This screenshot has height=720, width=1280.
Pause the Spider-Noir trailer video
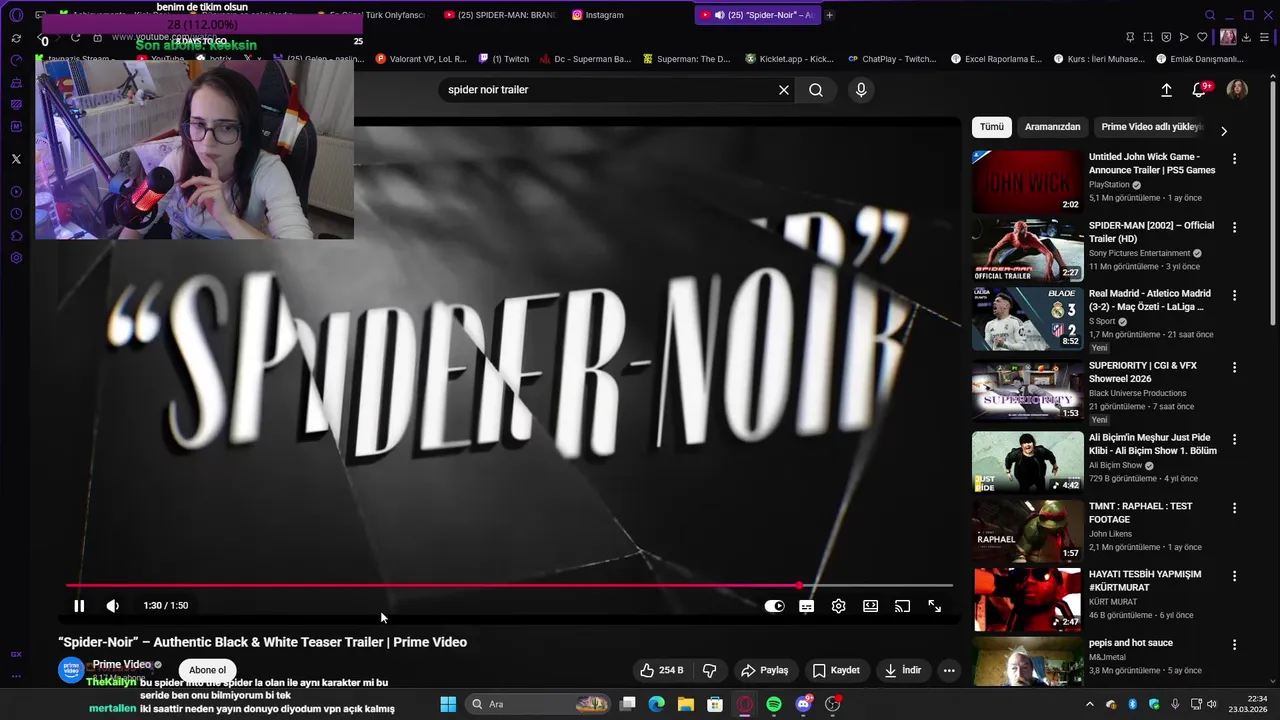79,606
